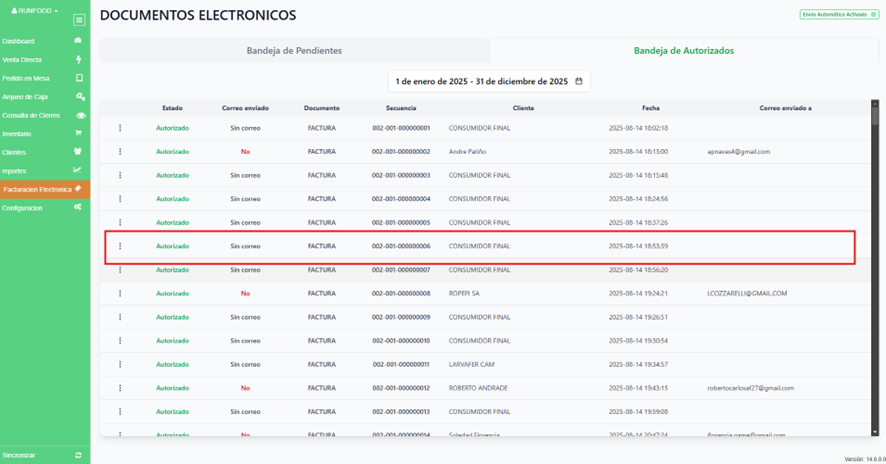Open options menu for invoice 002-001-000000004
The image size is (886, 464).
[x=120, y=199]
